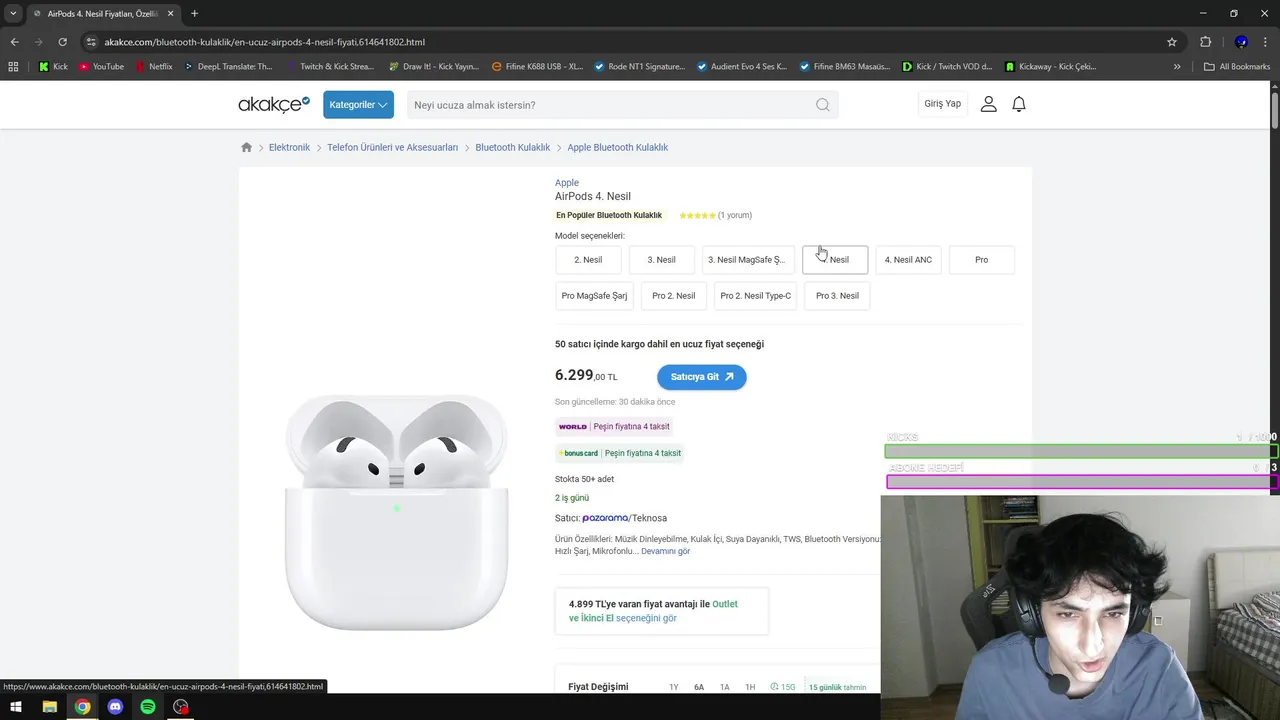Click the address bar URL
The height and width of the screenshot is (720, 1280).
click(265, 42)
